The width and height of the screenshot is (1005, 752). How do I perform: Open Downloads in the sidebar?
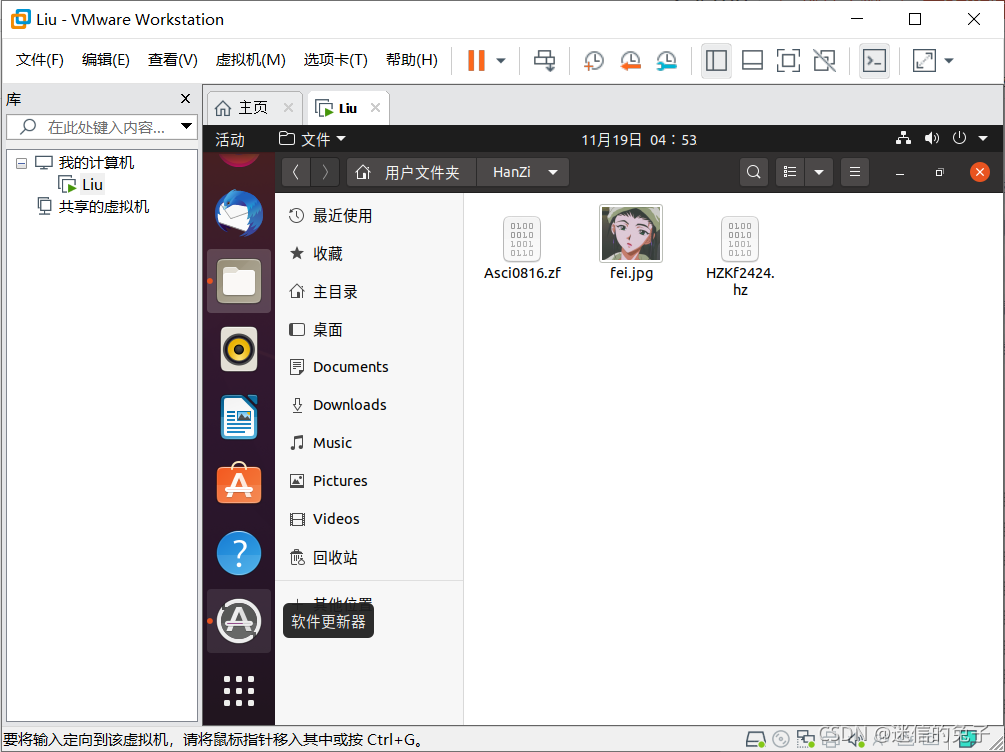369,405
